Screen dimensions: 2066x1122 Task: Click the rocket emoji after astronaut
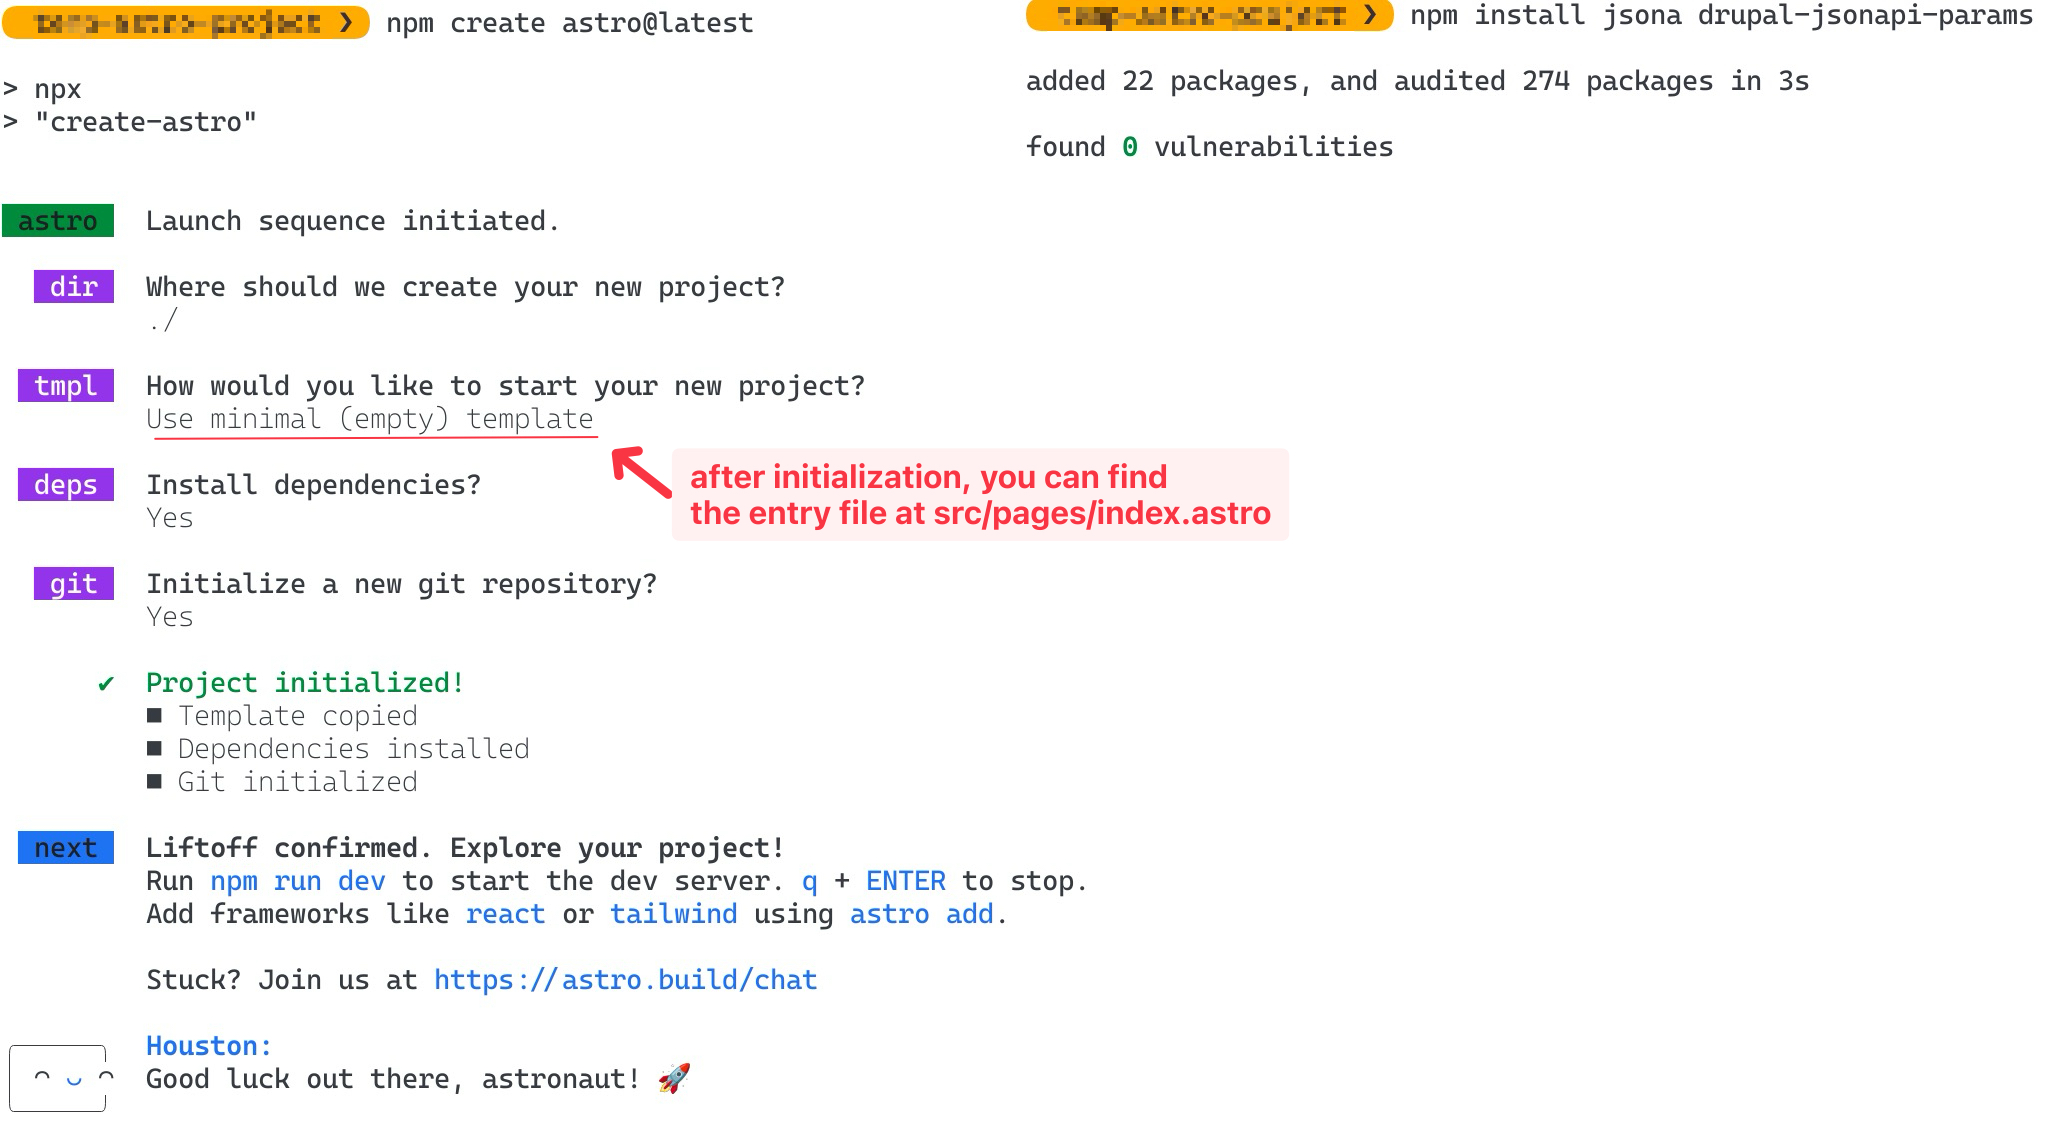pyautogui.click(x=674, y=1079)
